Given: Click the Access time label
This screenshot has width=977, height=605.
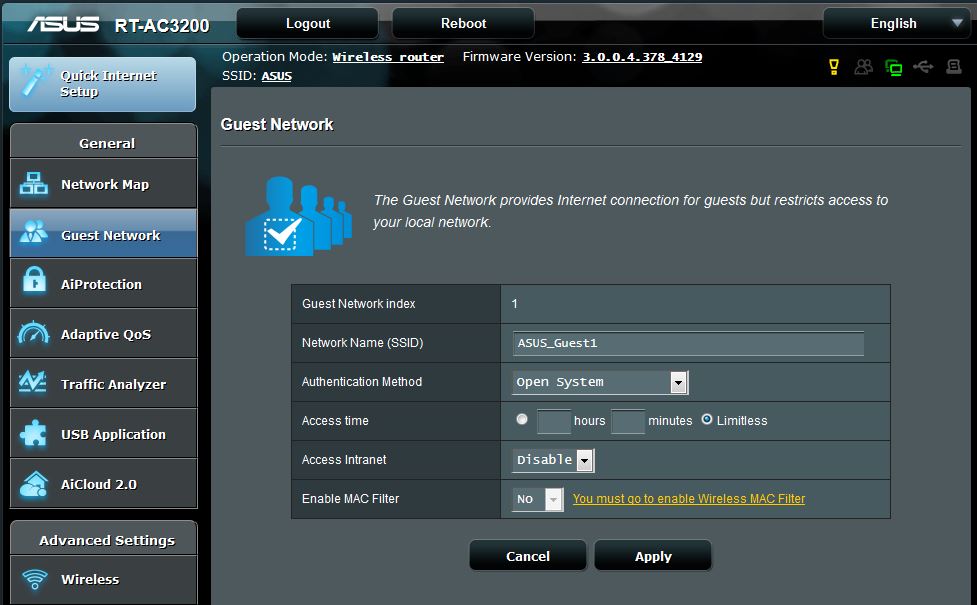Looking at the screenshot, I should tap(335, 421).
